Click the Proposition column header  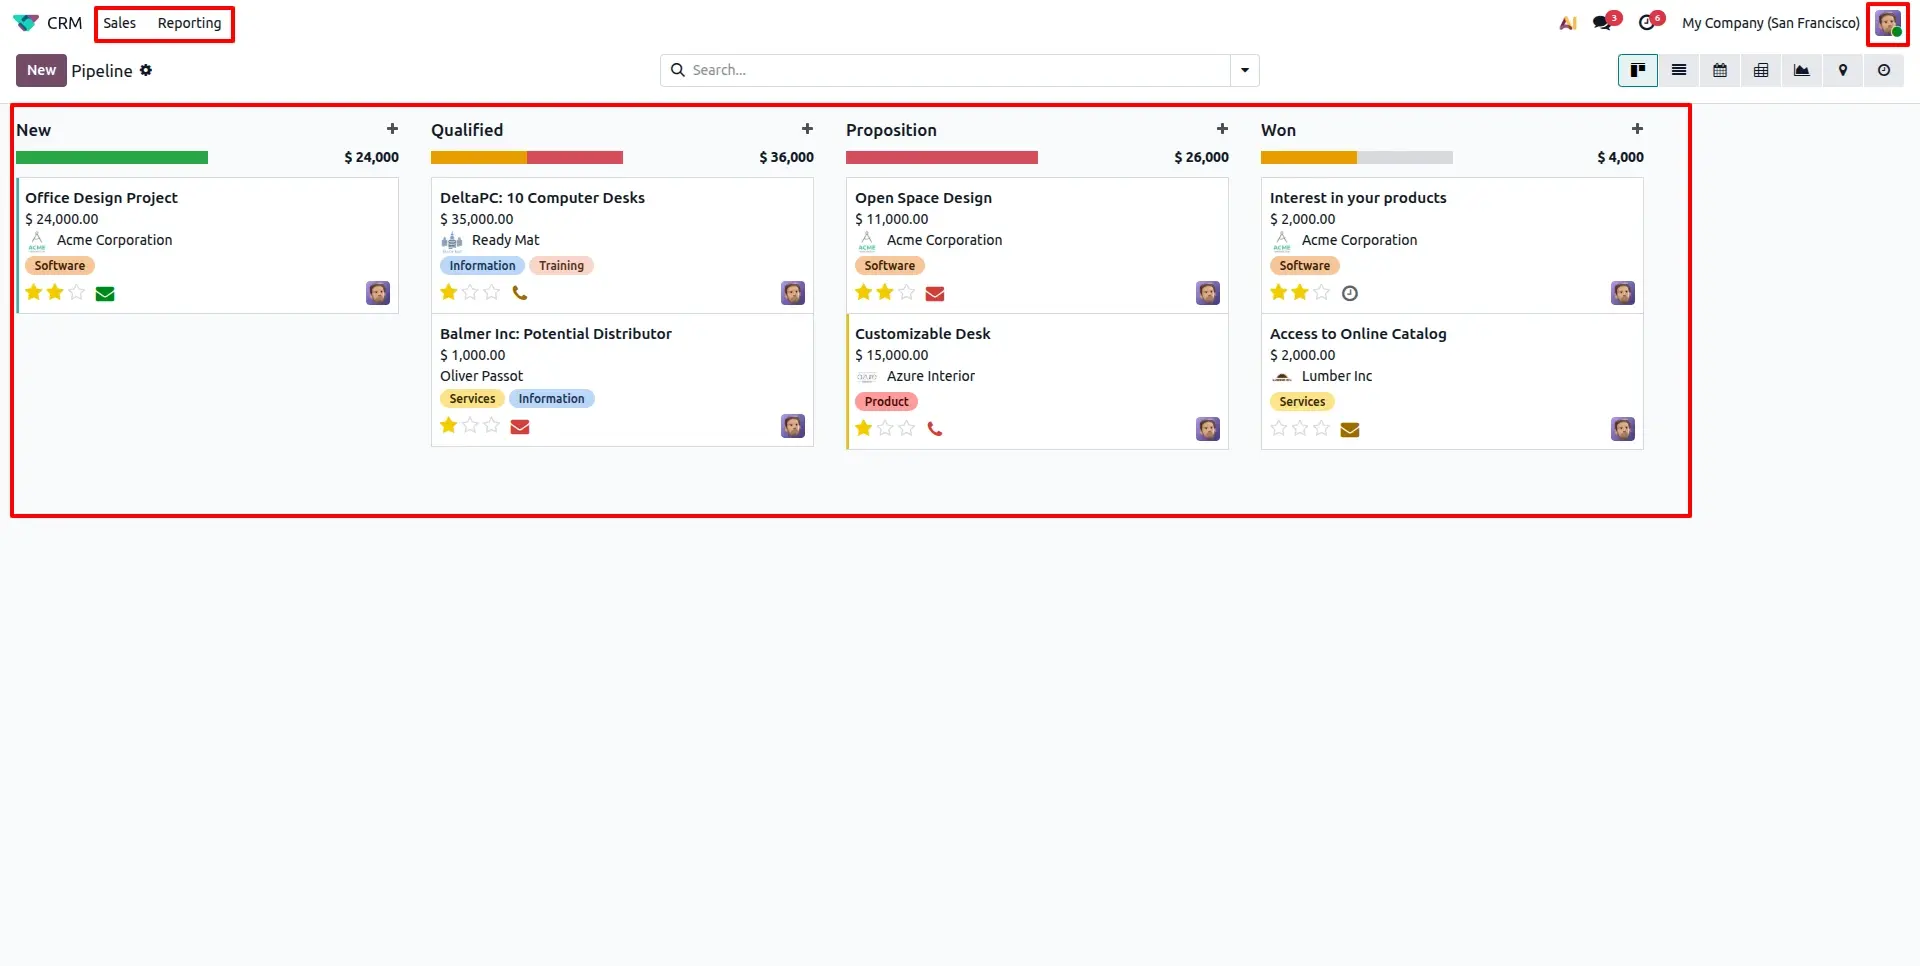(x=891, y=130)
